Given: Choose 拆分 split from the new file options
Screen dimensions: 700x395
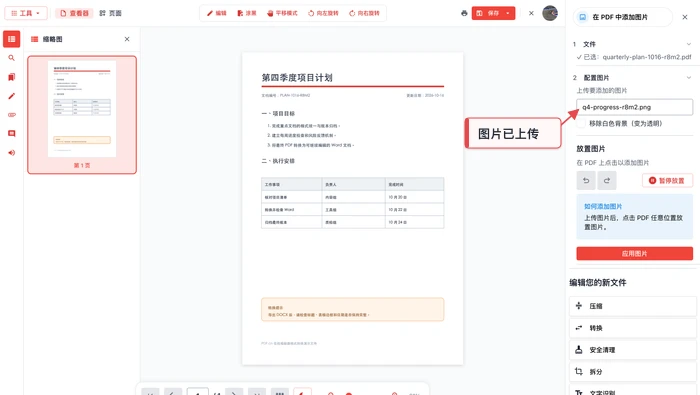Looking at the screenshot, I should pos(633,371).
